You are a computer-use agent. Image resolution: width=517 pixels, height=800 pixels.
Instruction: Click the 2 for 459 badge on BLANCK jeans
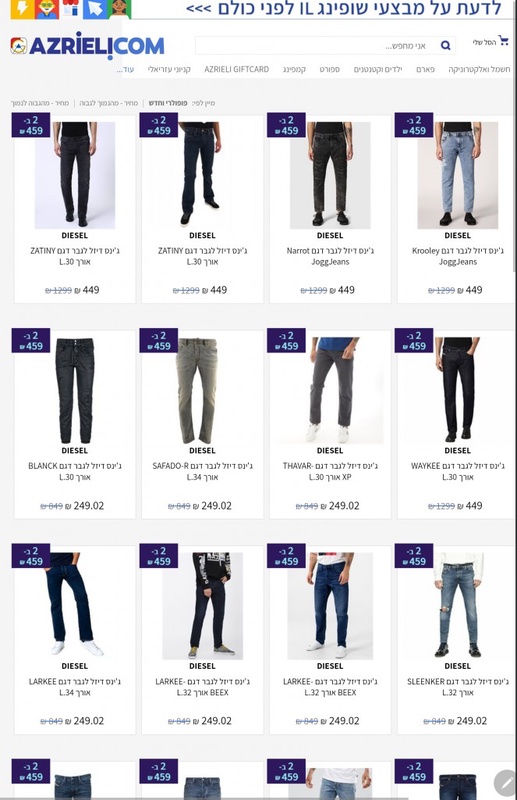[x=31, y=341]
